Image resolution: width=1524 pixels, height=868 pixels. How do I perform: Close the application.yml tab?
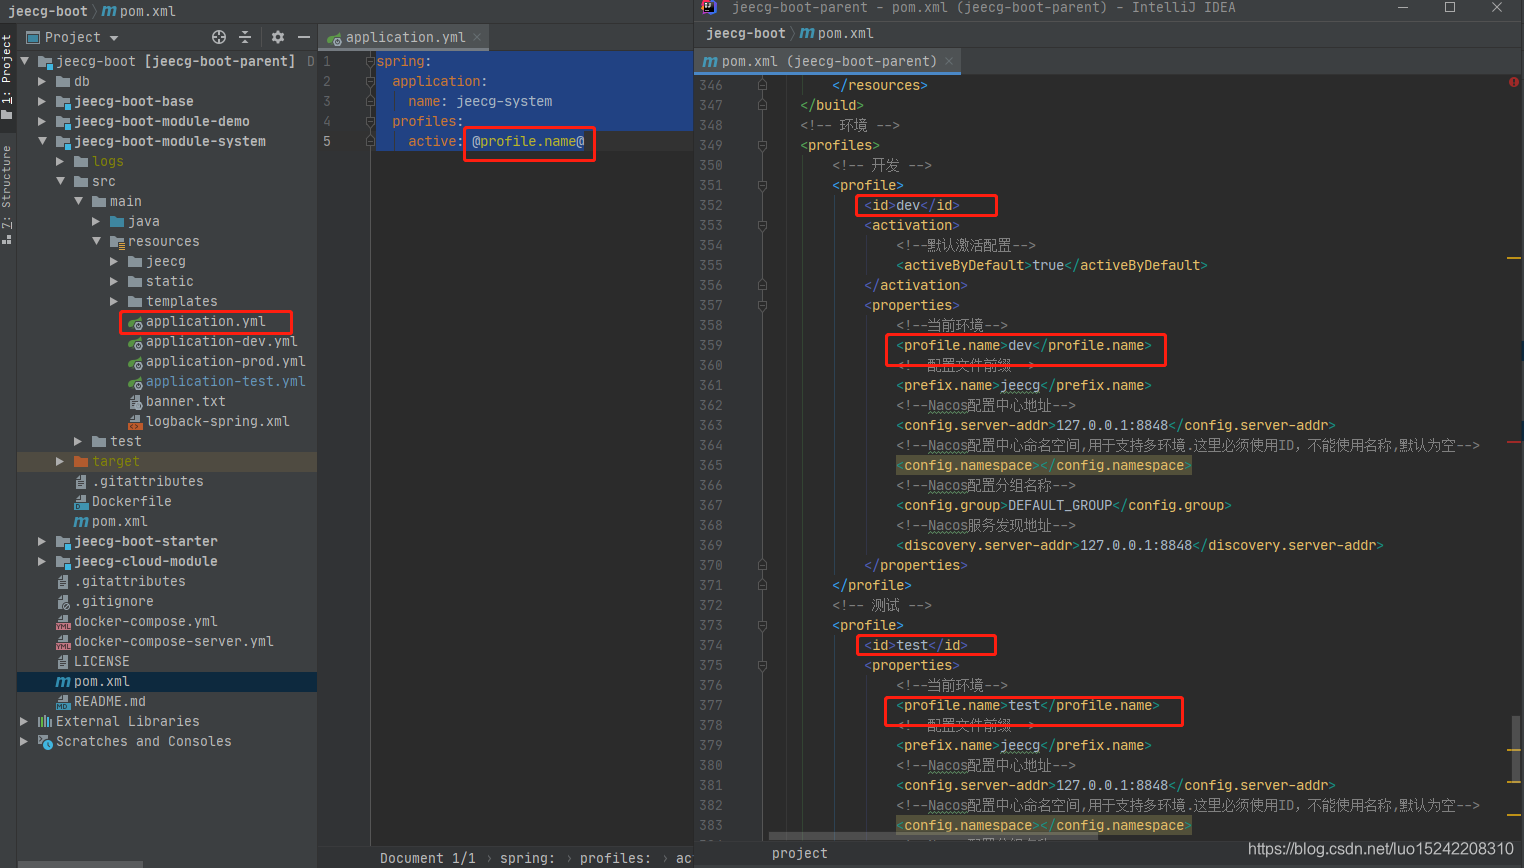477,37
